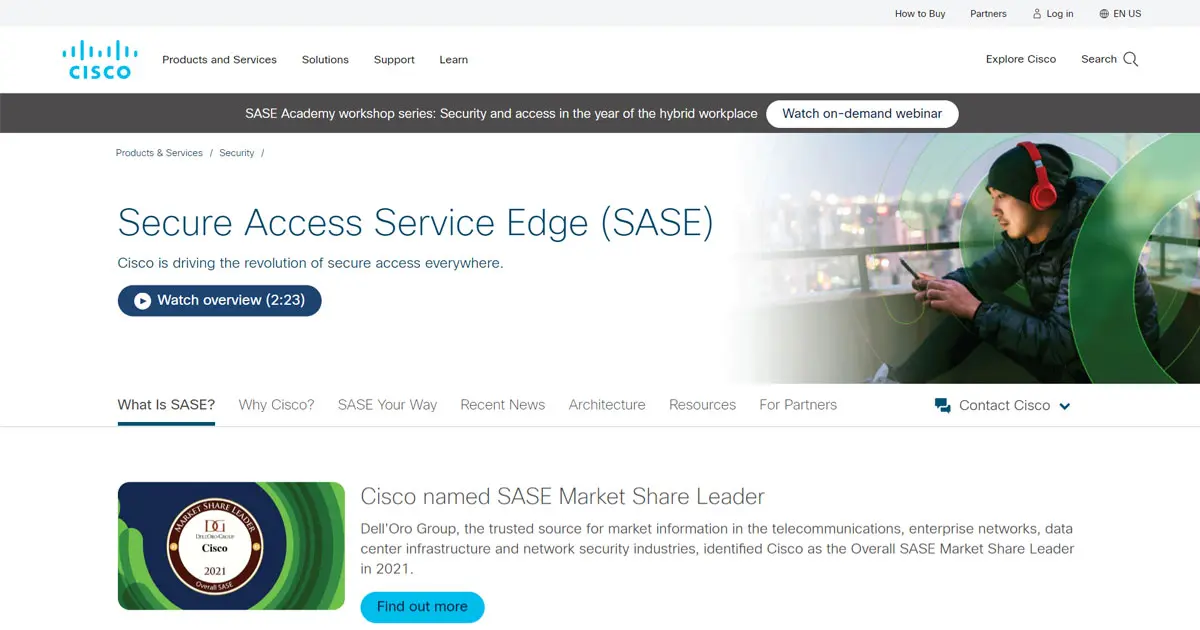Follow the Security breadcrumb link

[237, 153]
